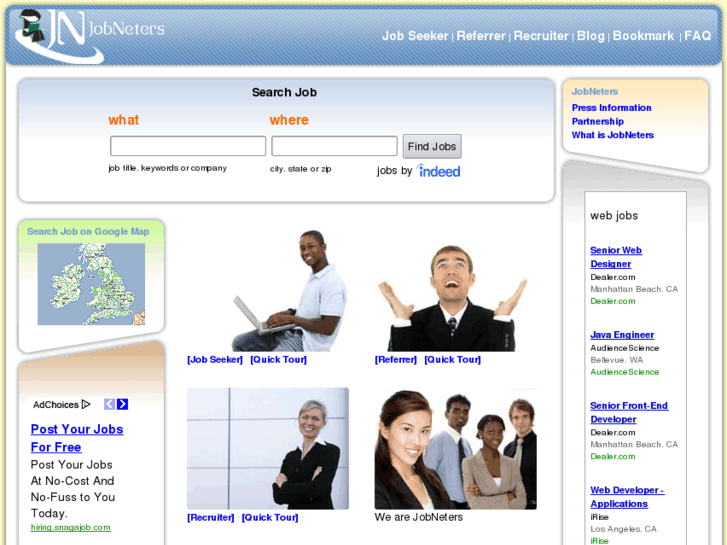Click the 'Los Angeles, CA' location text
This screenshot has width=727, height=545.
(x=623, y=529)
